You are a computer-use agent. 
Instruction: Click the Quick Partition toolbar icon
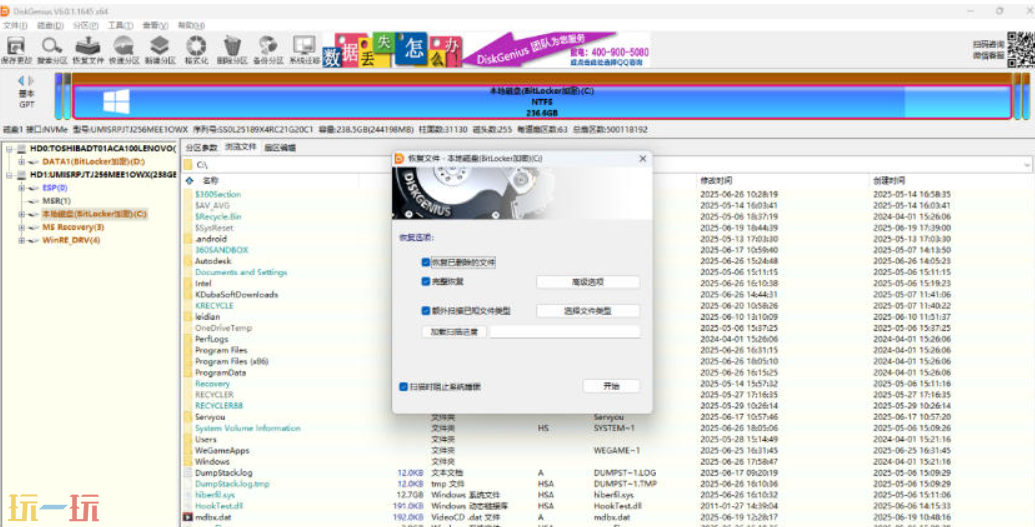(x=124, y=46)
